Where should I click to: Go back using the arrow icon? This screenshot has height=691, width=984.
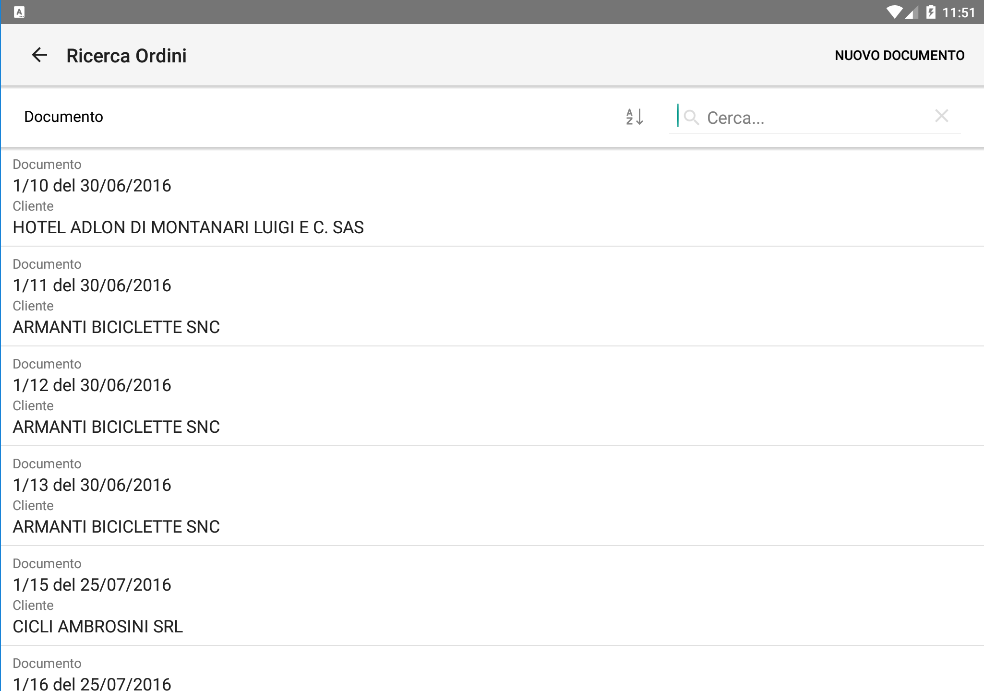pos(39,55)
